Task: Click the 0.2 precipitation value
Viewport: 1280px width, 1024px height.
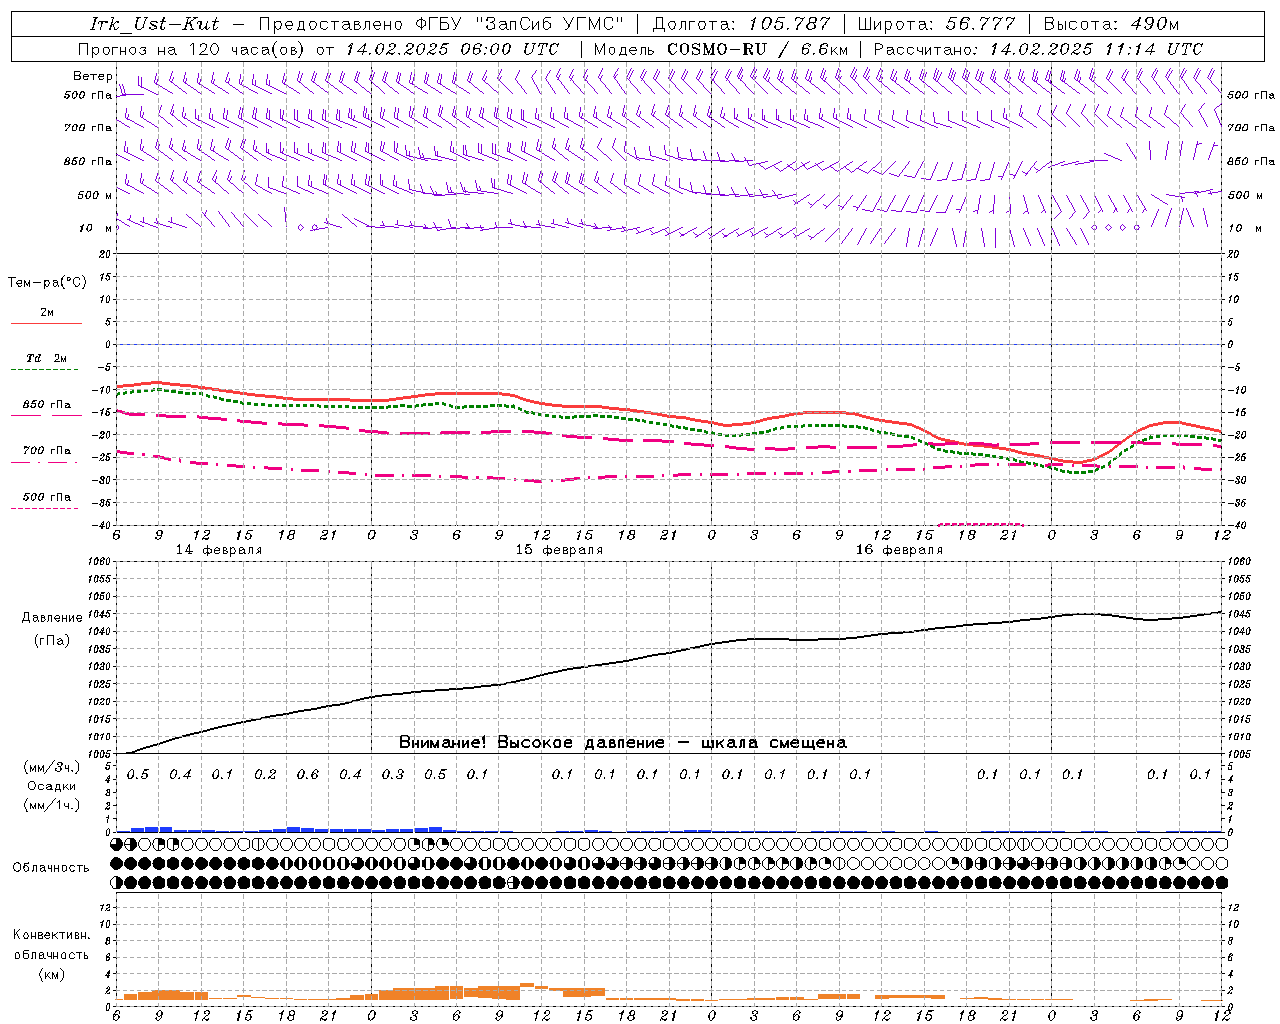Action: [265, 775]
